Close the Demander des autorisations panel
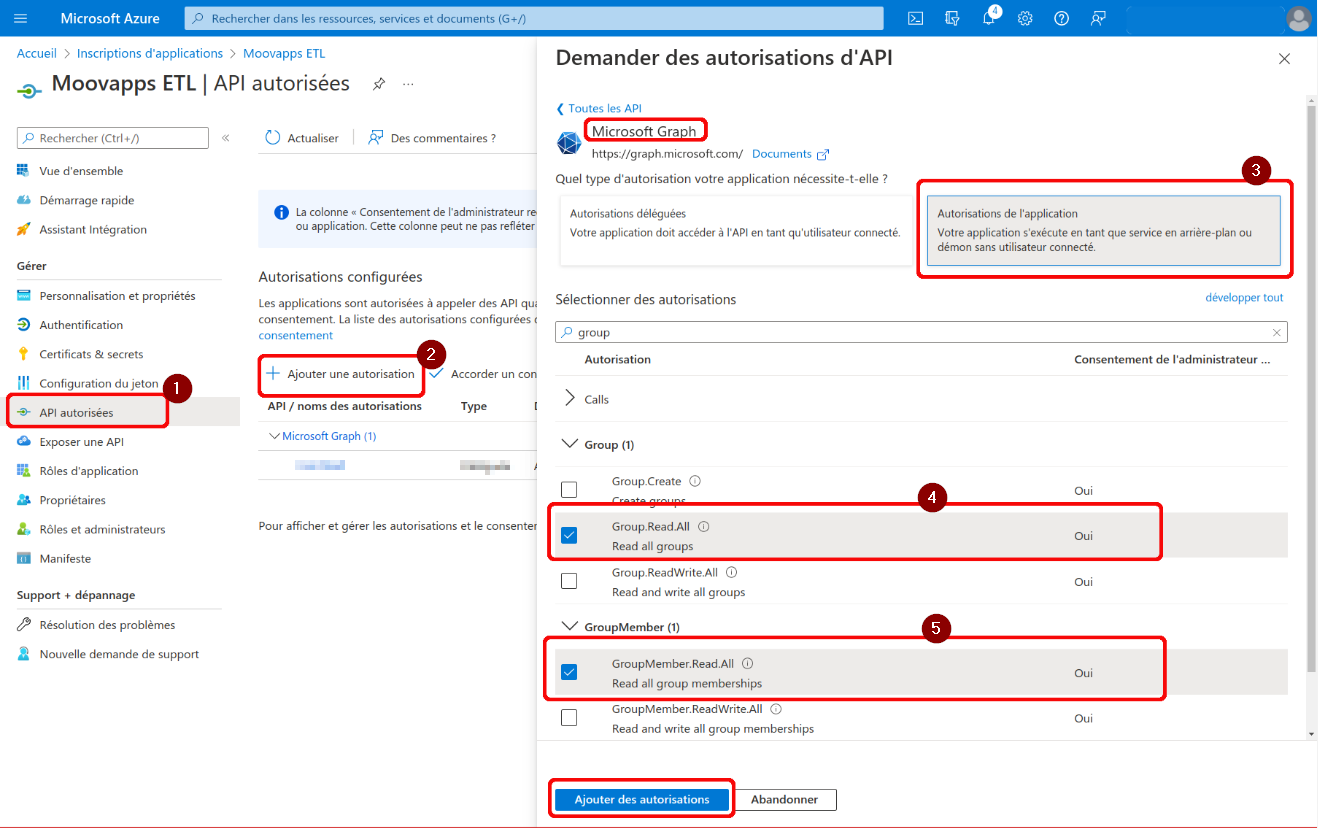 [x=1284, y=59]
